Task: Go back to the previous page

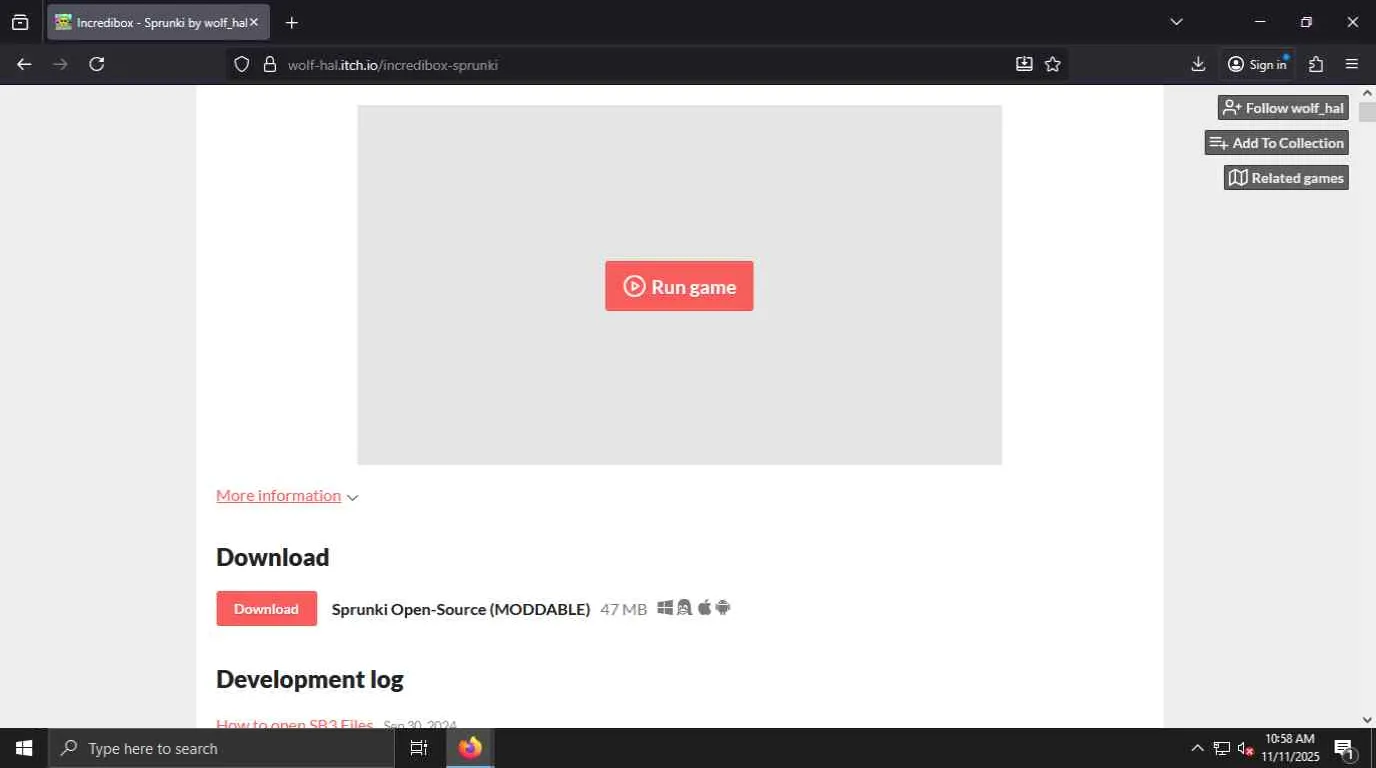Action: (24, 64)
